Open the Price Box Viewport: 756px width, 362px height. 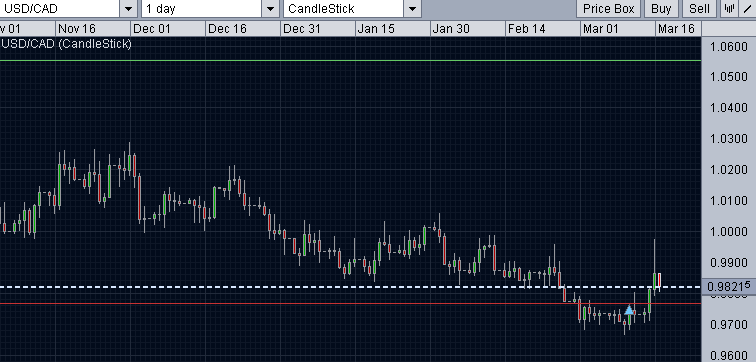(608, 9)
